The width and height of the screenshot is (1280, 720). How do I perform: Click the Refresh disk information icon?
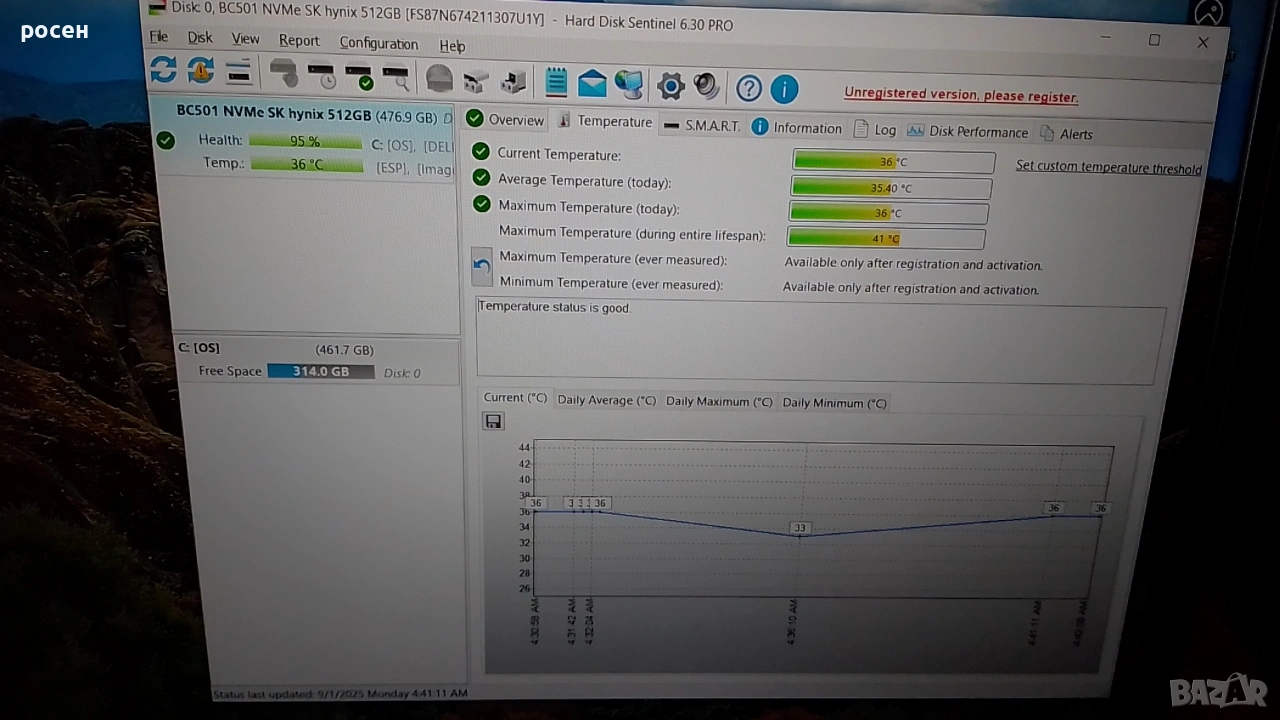coord(163,70)
